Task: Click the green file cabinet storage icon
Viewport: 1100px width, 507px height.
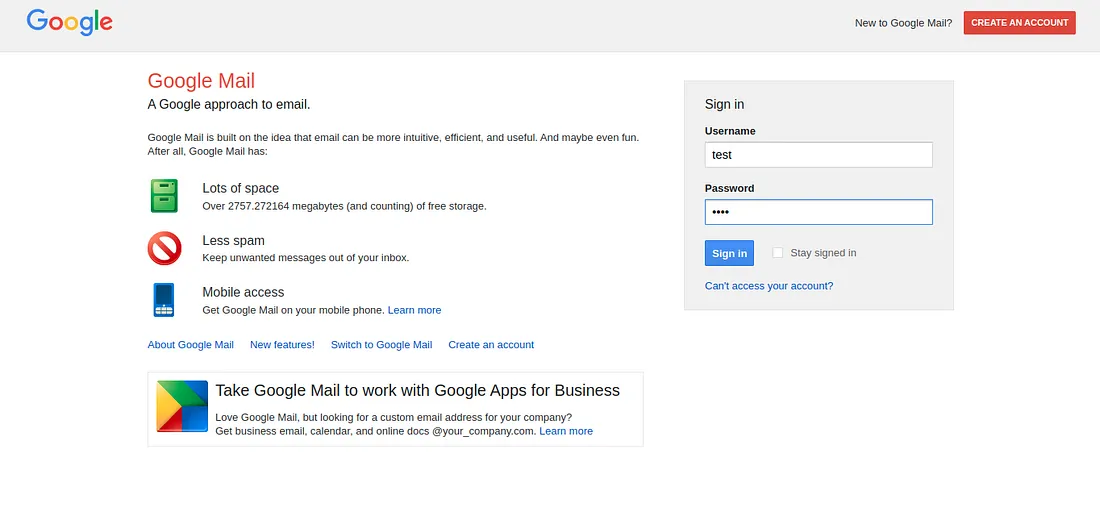Action: [x=163, y=196]
